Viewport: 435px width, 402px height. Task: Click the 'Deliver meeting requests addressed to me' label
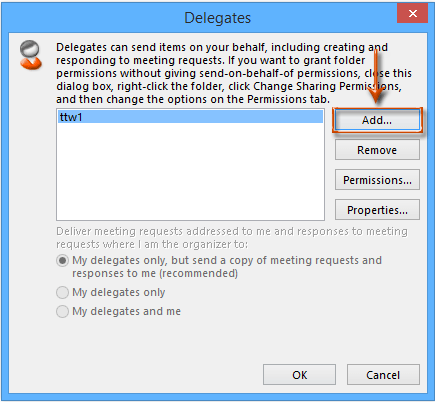pos(232,238)
